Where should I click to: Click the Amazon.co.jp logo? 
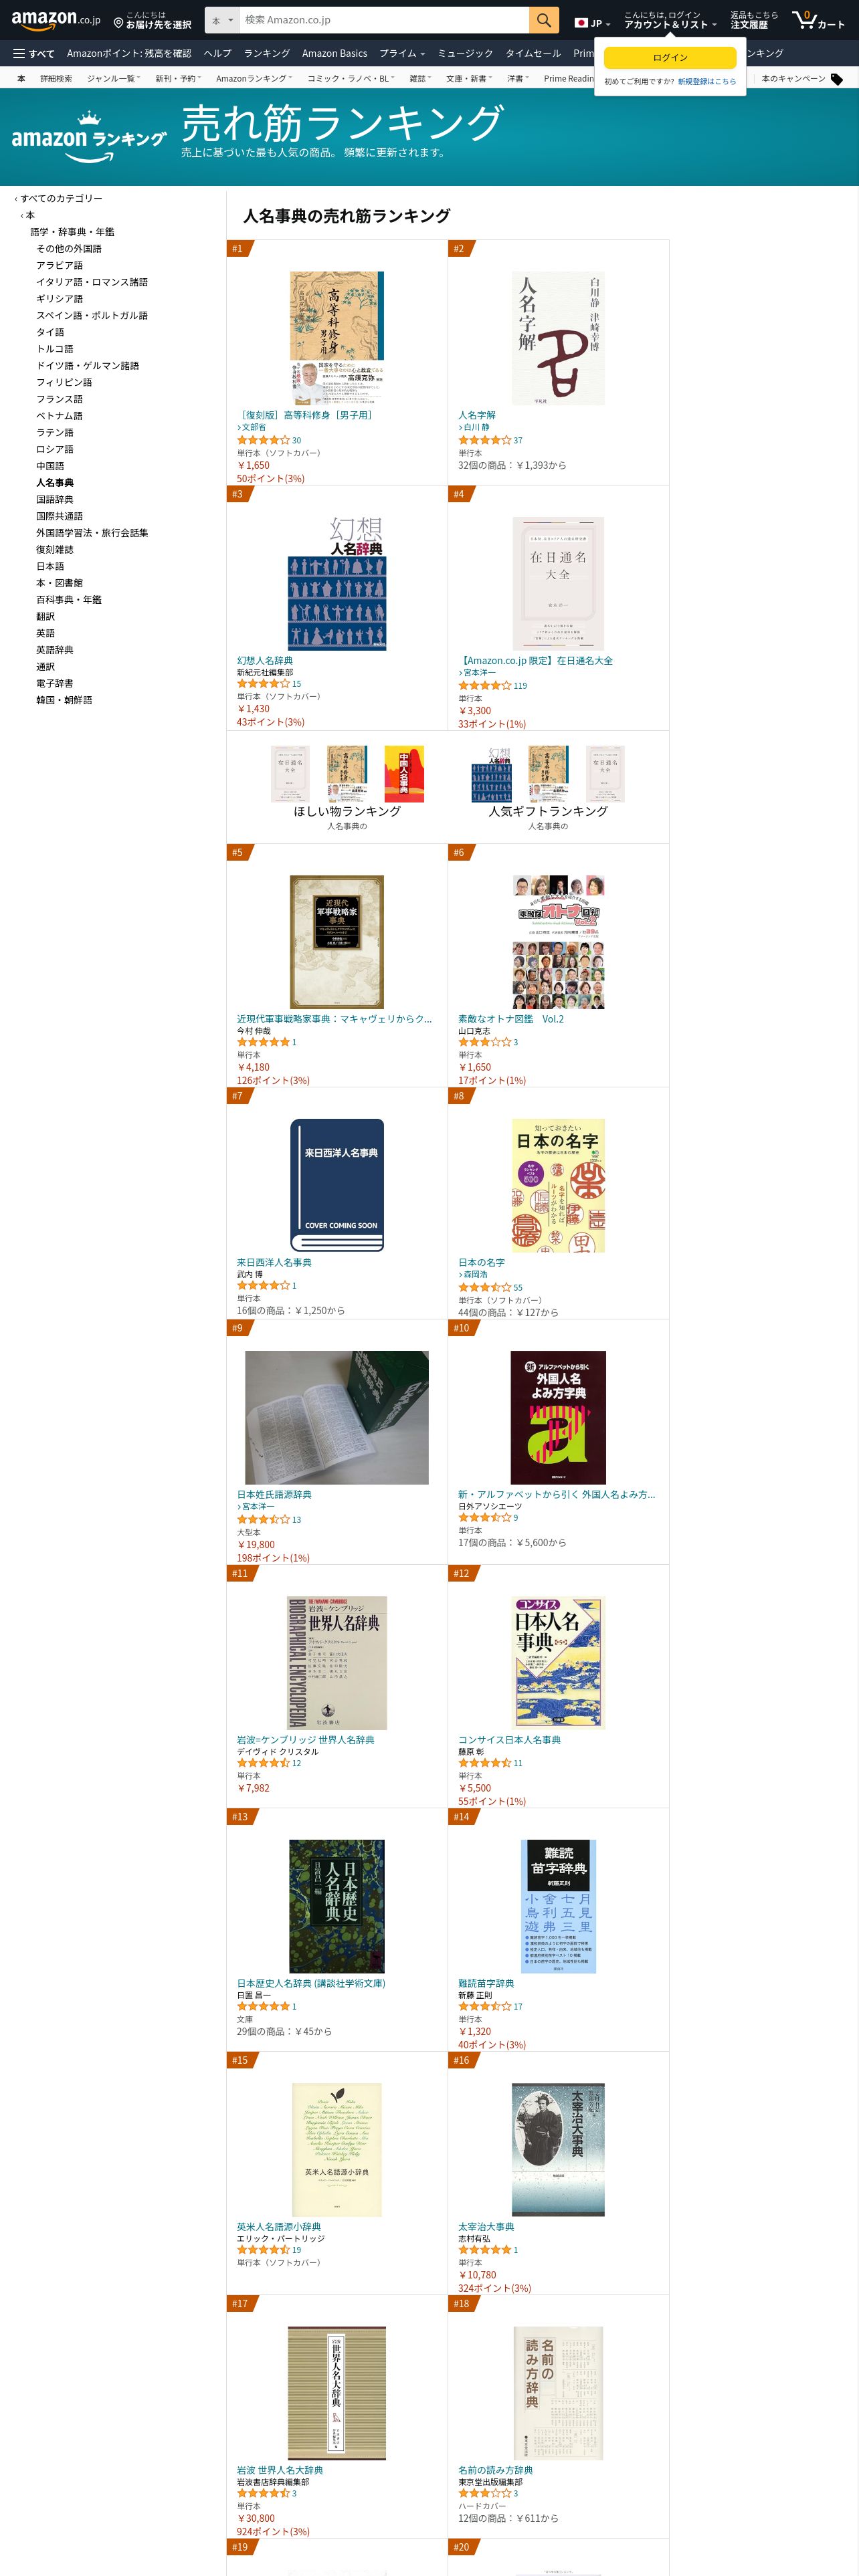point(56,19)
